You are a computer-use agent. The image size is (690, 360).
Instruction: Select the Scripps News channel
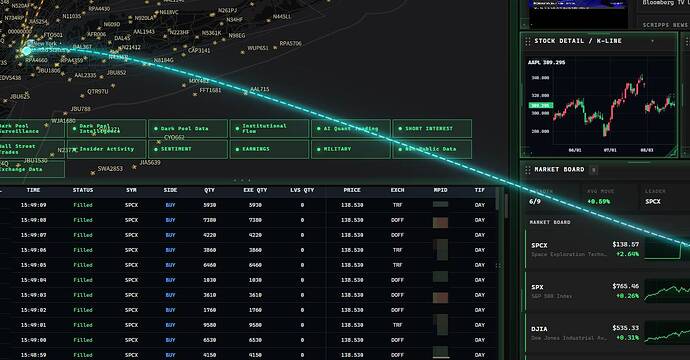[x=664, y=25]
